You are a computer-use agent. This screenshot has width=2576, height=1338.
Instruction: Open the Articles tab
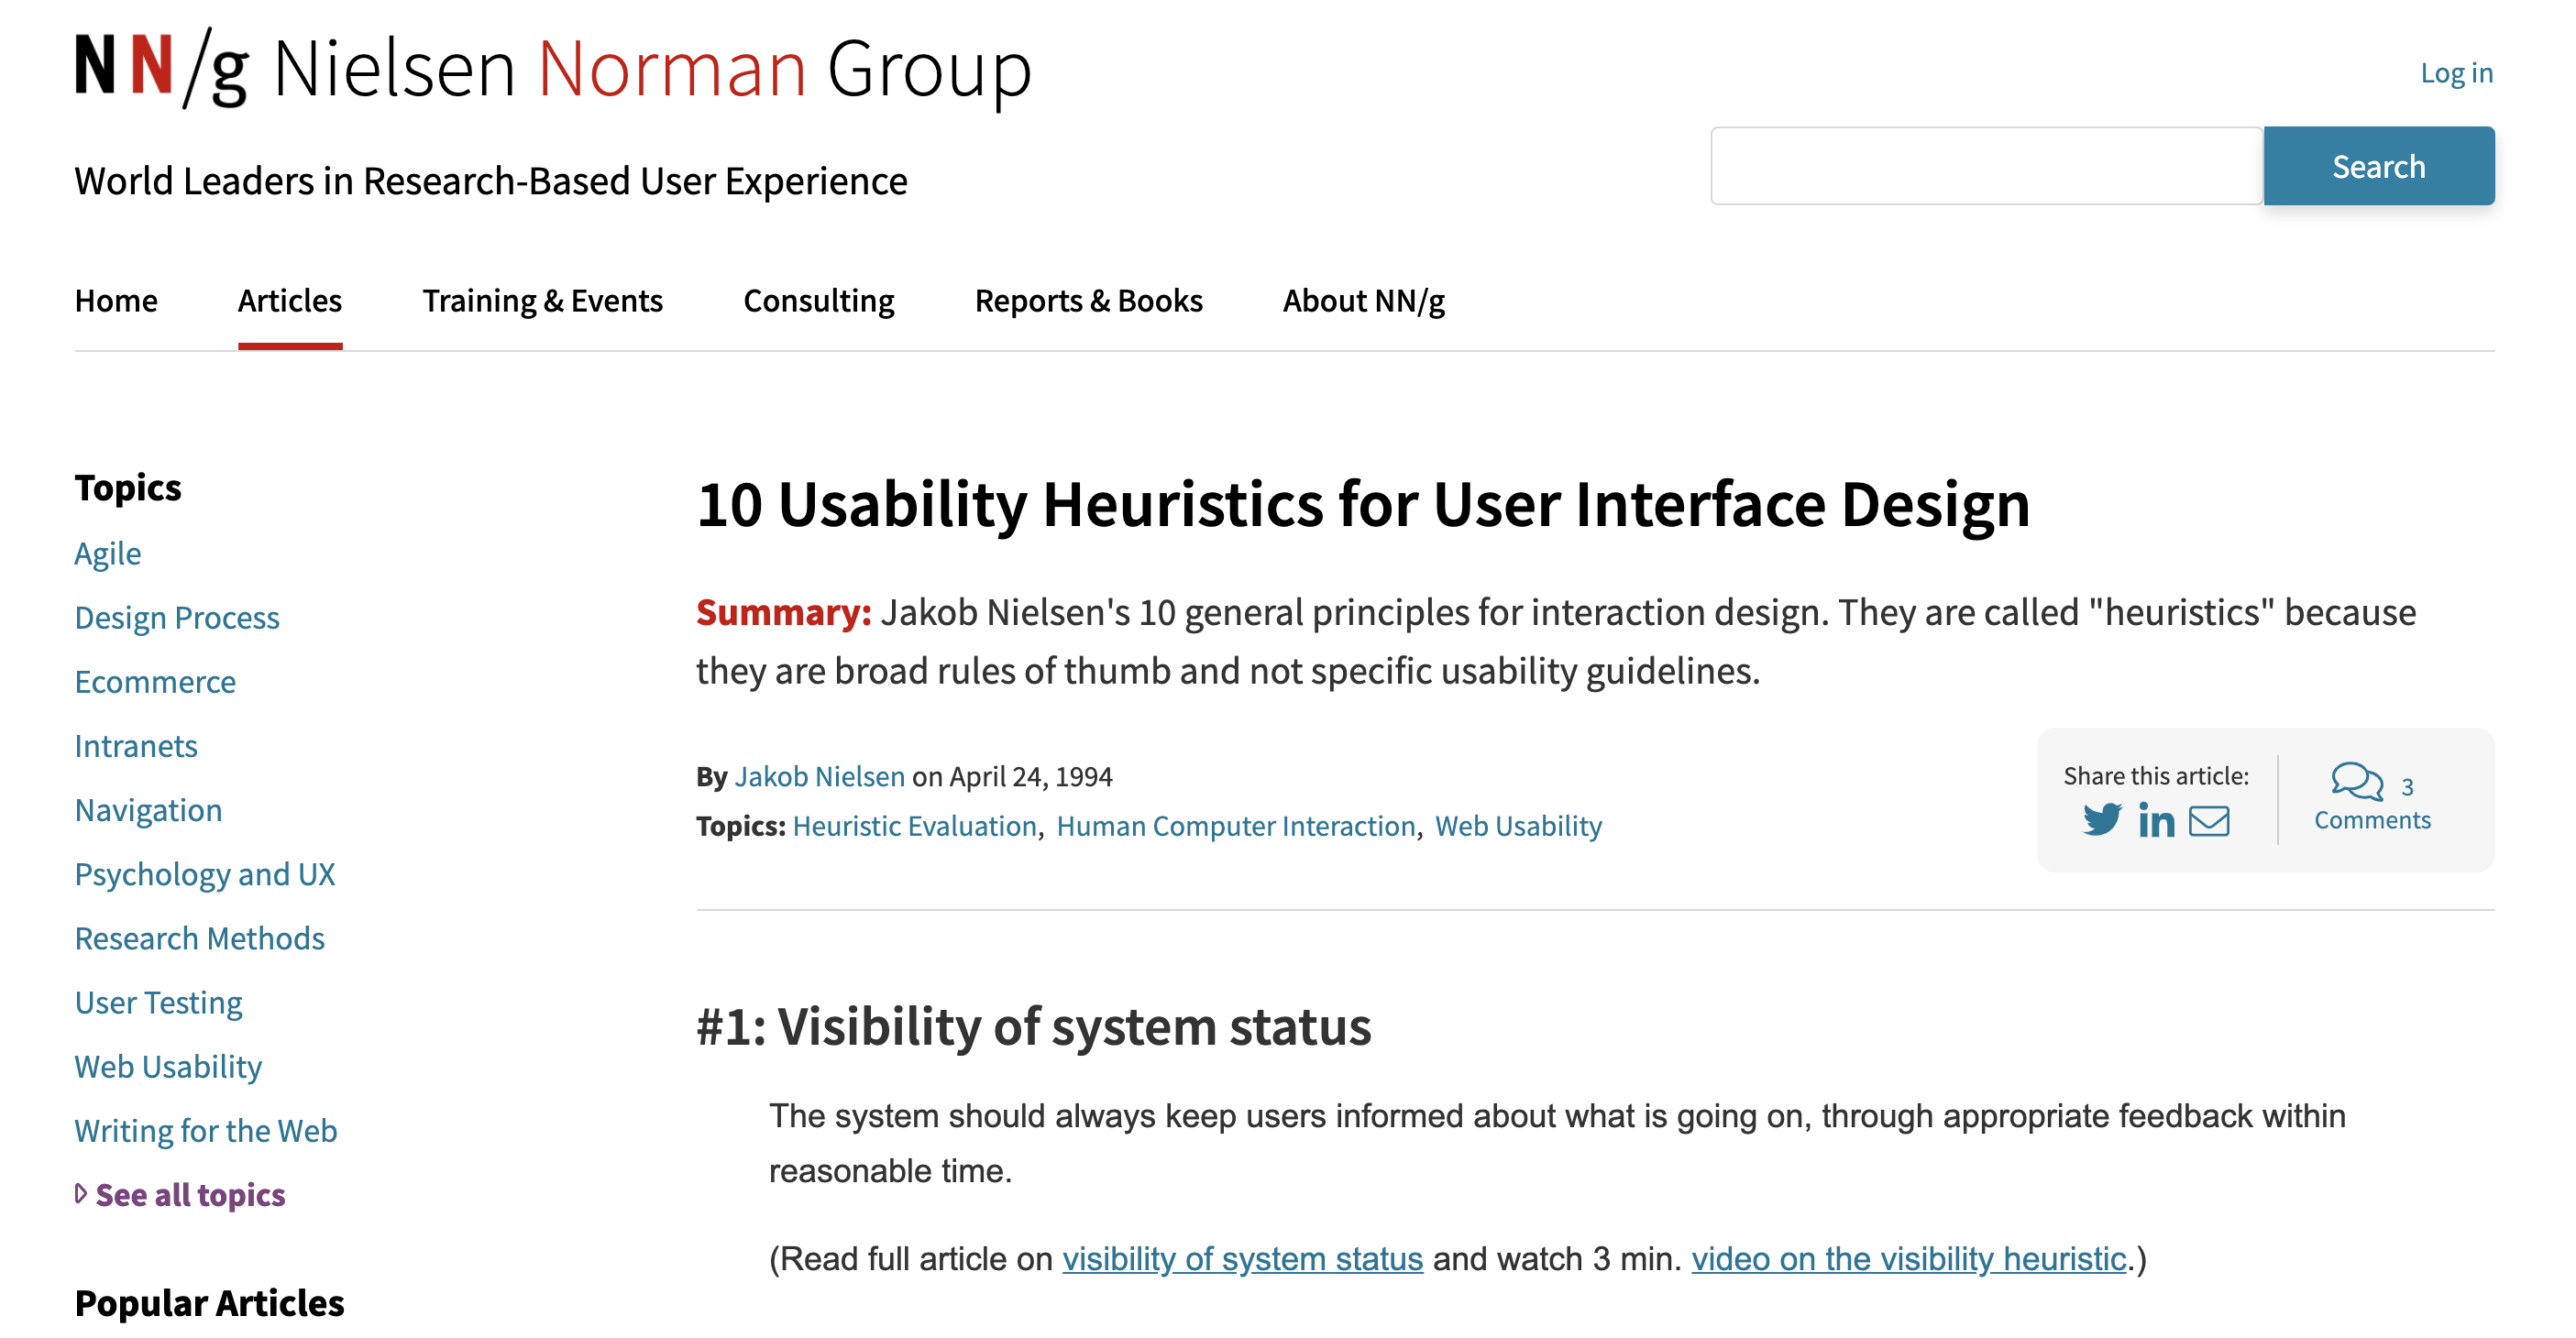coord(289,300)
